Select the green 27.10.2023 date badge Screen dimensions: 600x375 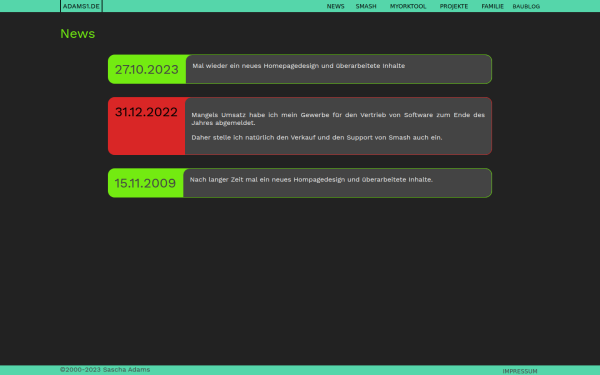pyautogui.click(x=147, y=69)
